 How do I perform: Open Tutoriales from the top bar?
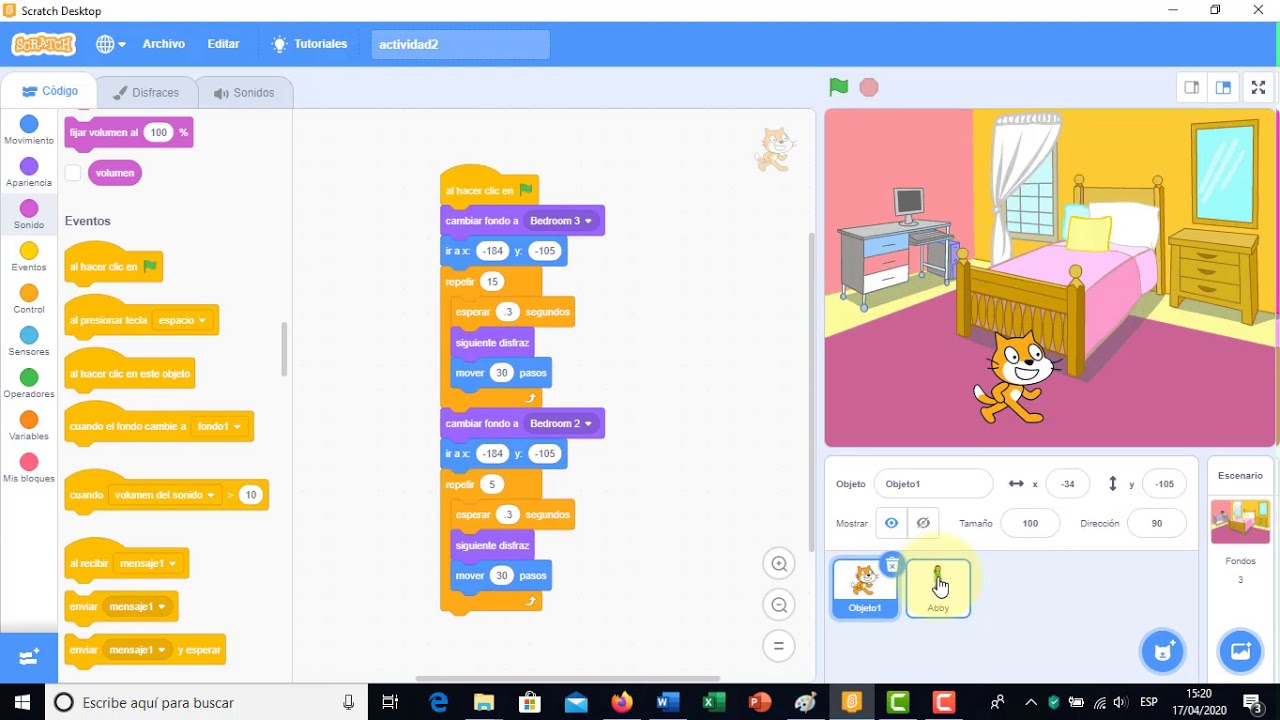(x=309, y=44)
